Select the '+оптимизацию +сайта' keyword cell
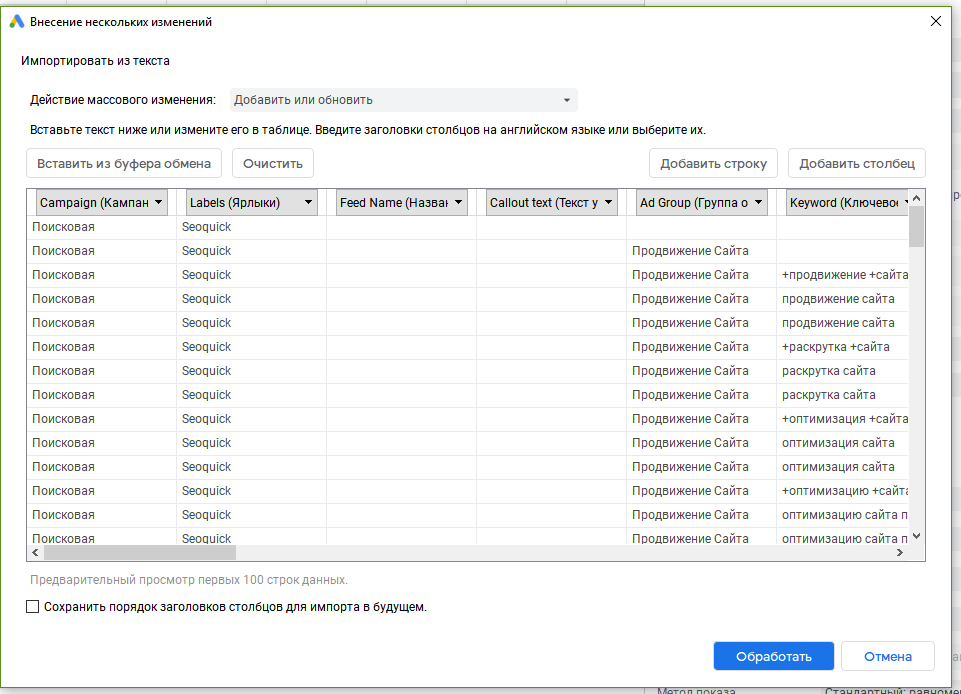This screenshot has height=694, width=961. pos(842,490)
